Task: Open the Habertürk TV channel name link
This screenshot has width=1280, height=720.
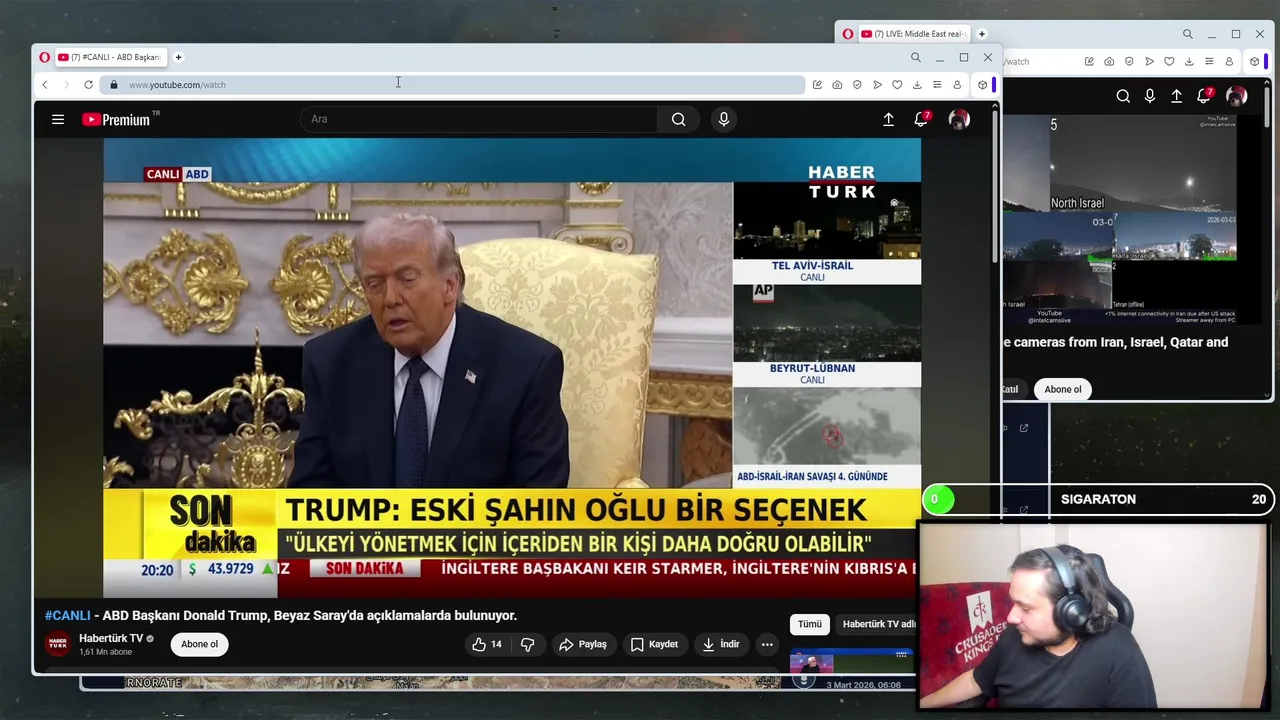Action: (x=111, y=638)
